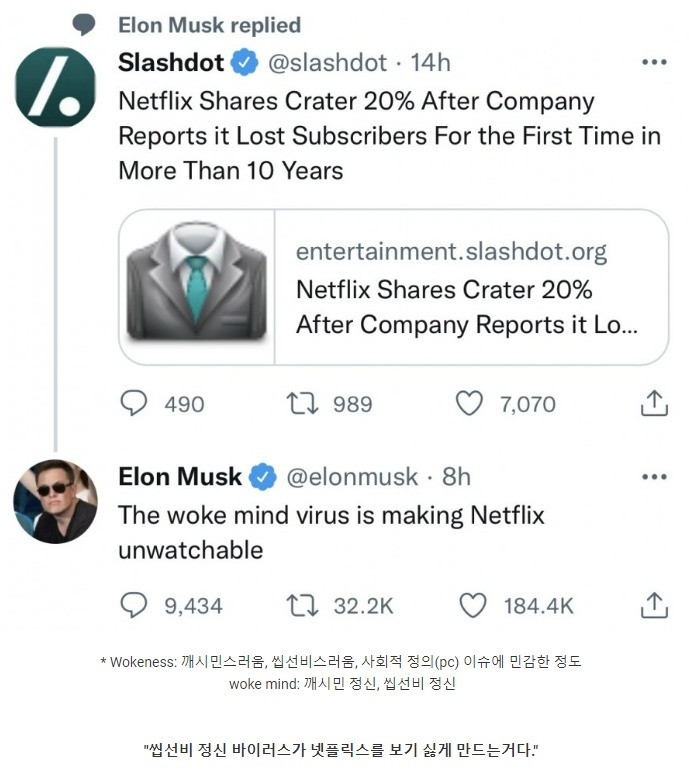
Task: Open the entertainment.slashdot.org link card
Action: tap(470, 288)
